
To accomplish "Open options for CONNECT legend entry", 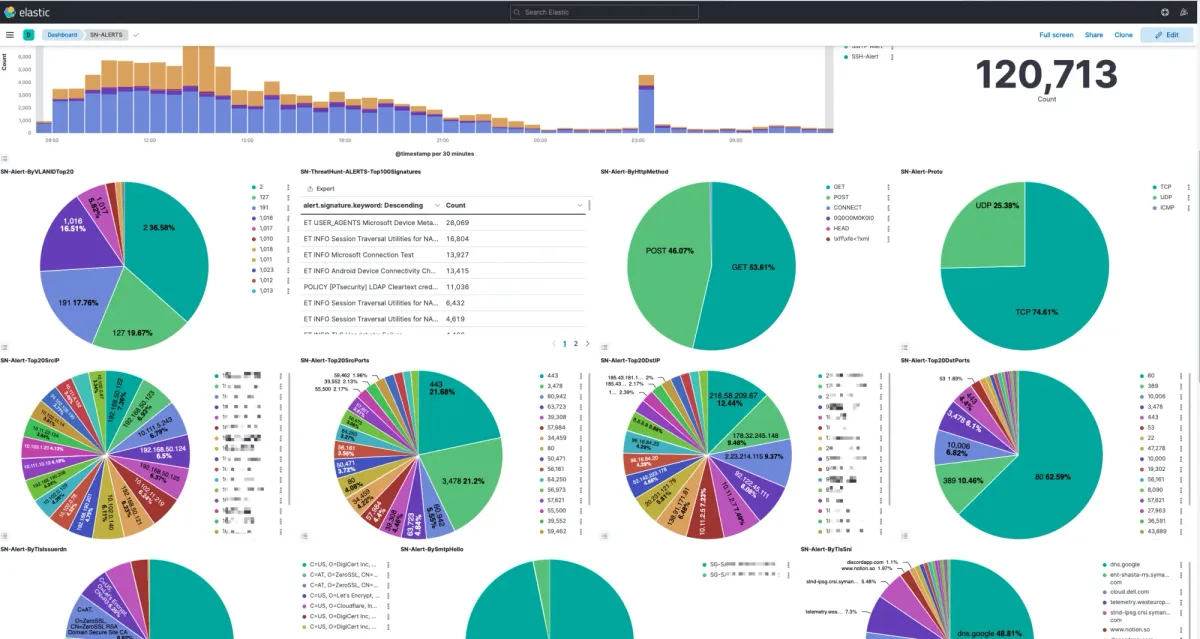I will pyautogui.click(x=890, y=207).
